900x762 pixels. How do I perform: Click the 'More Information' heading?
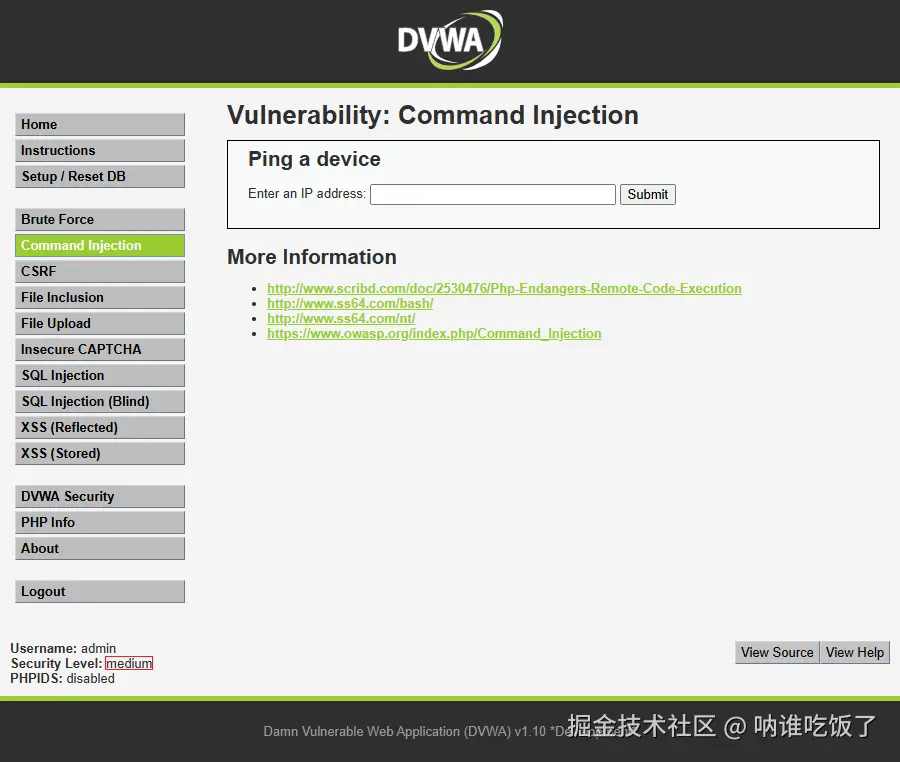(x=312, y=257)
